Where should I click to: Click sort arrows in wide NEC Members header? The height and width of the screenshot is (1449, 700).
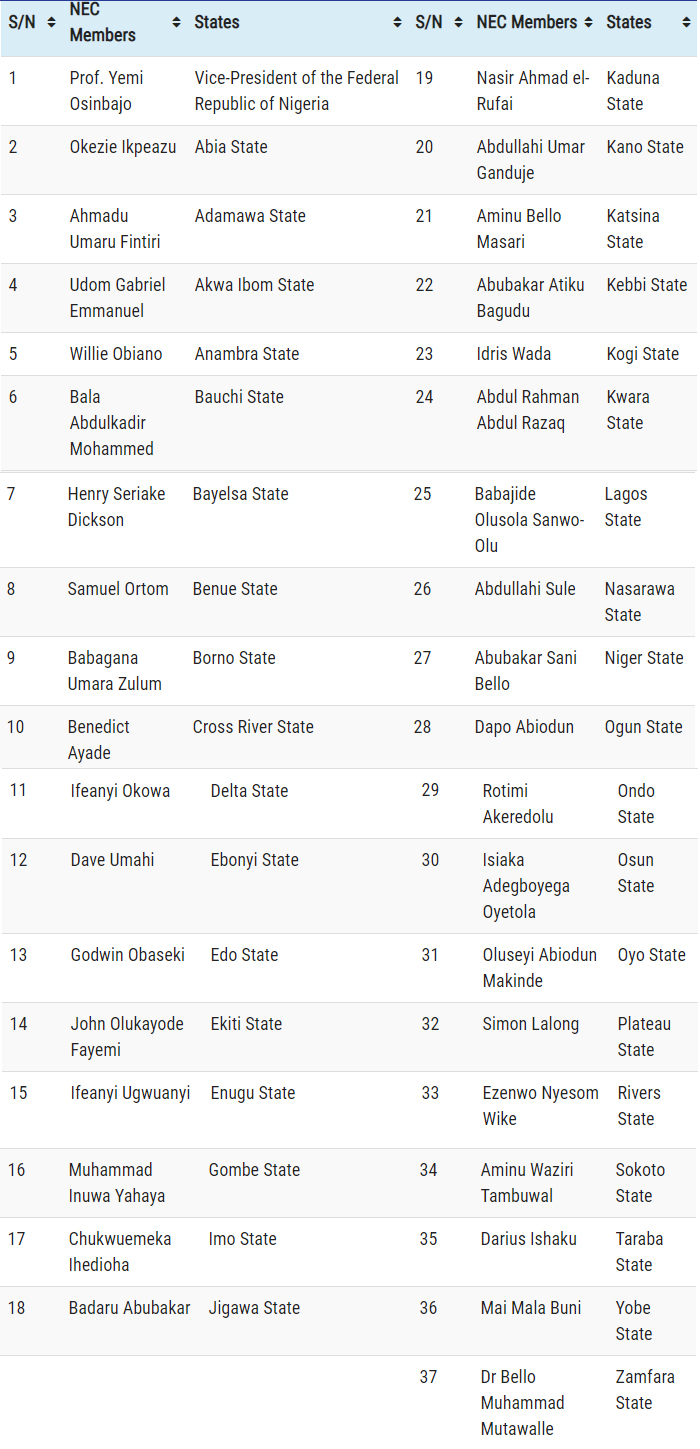pos(176,22)
